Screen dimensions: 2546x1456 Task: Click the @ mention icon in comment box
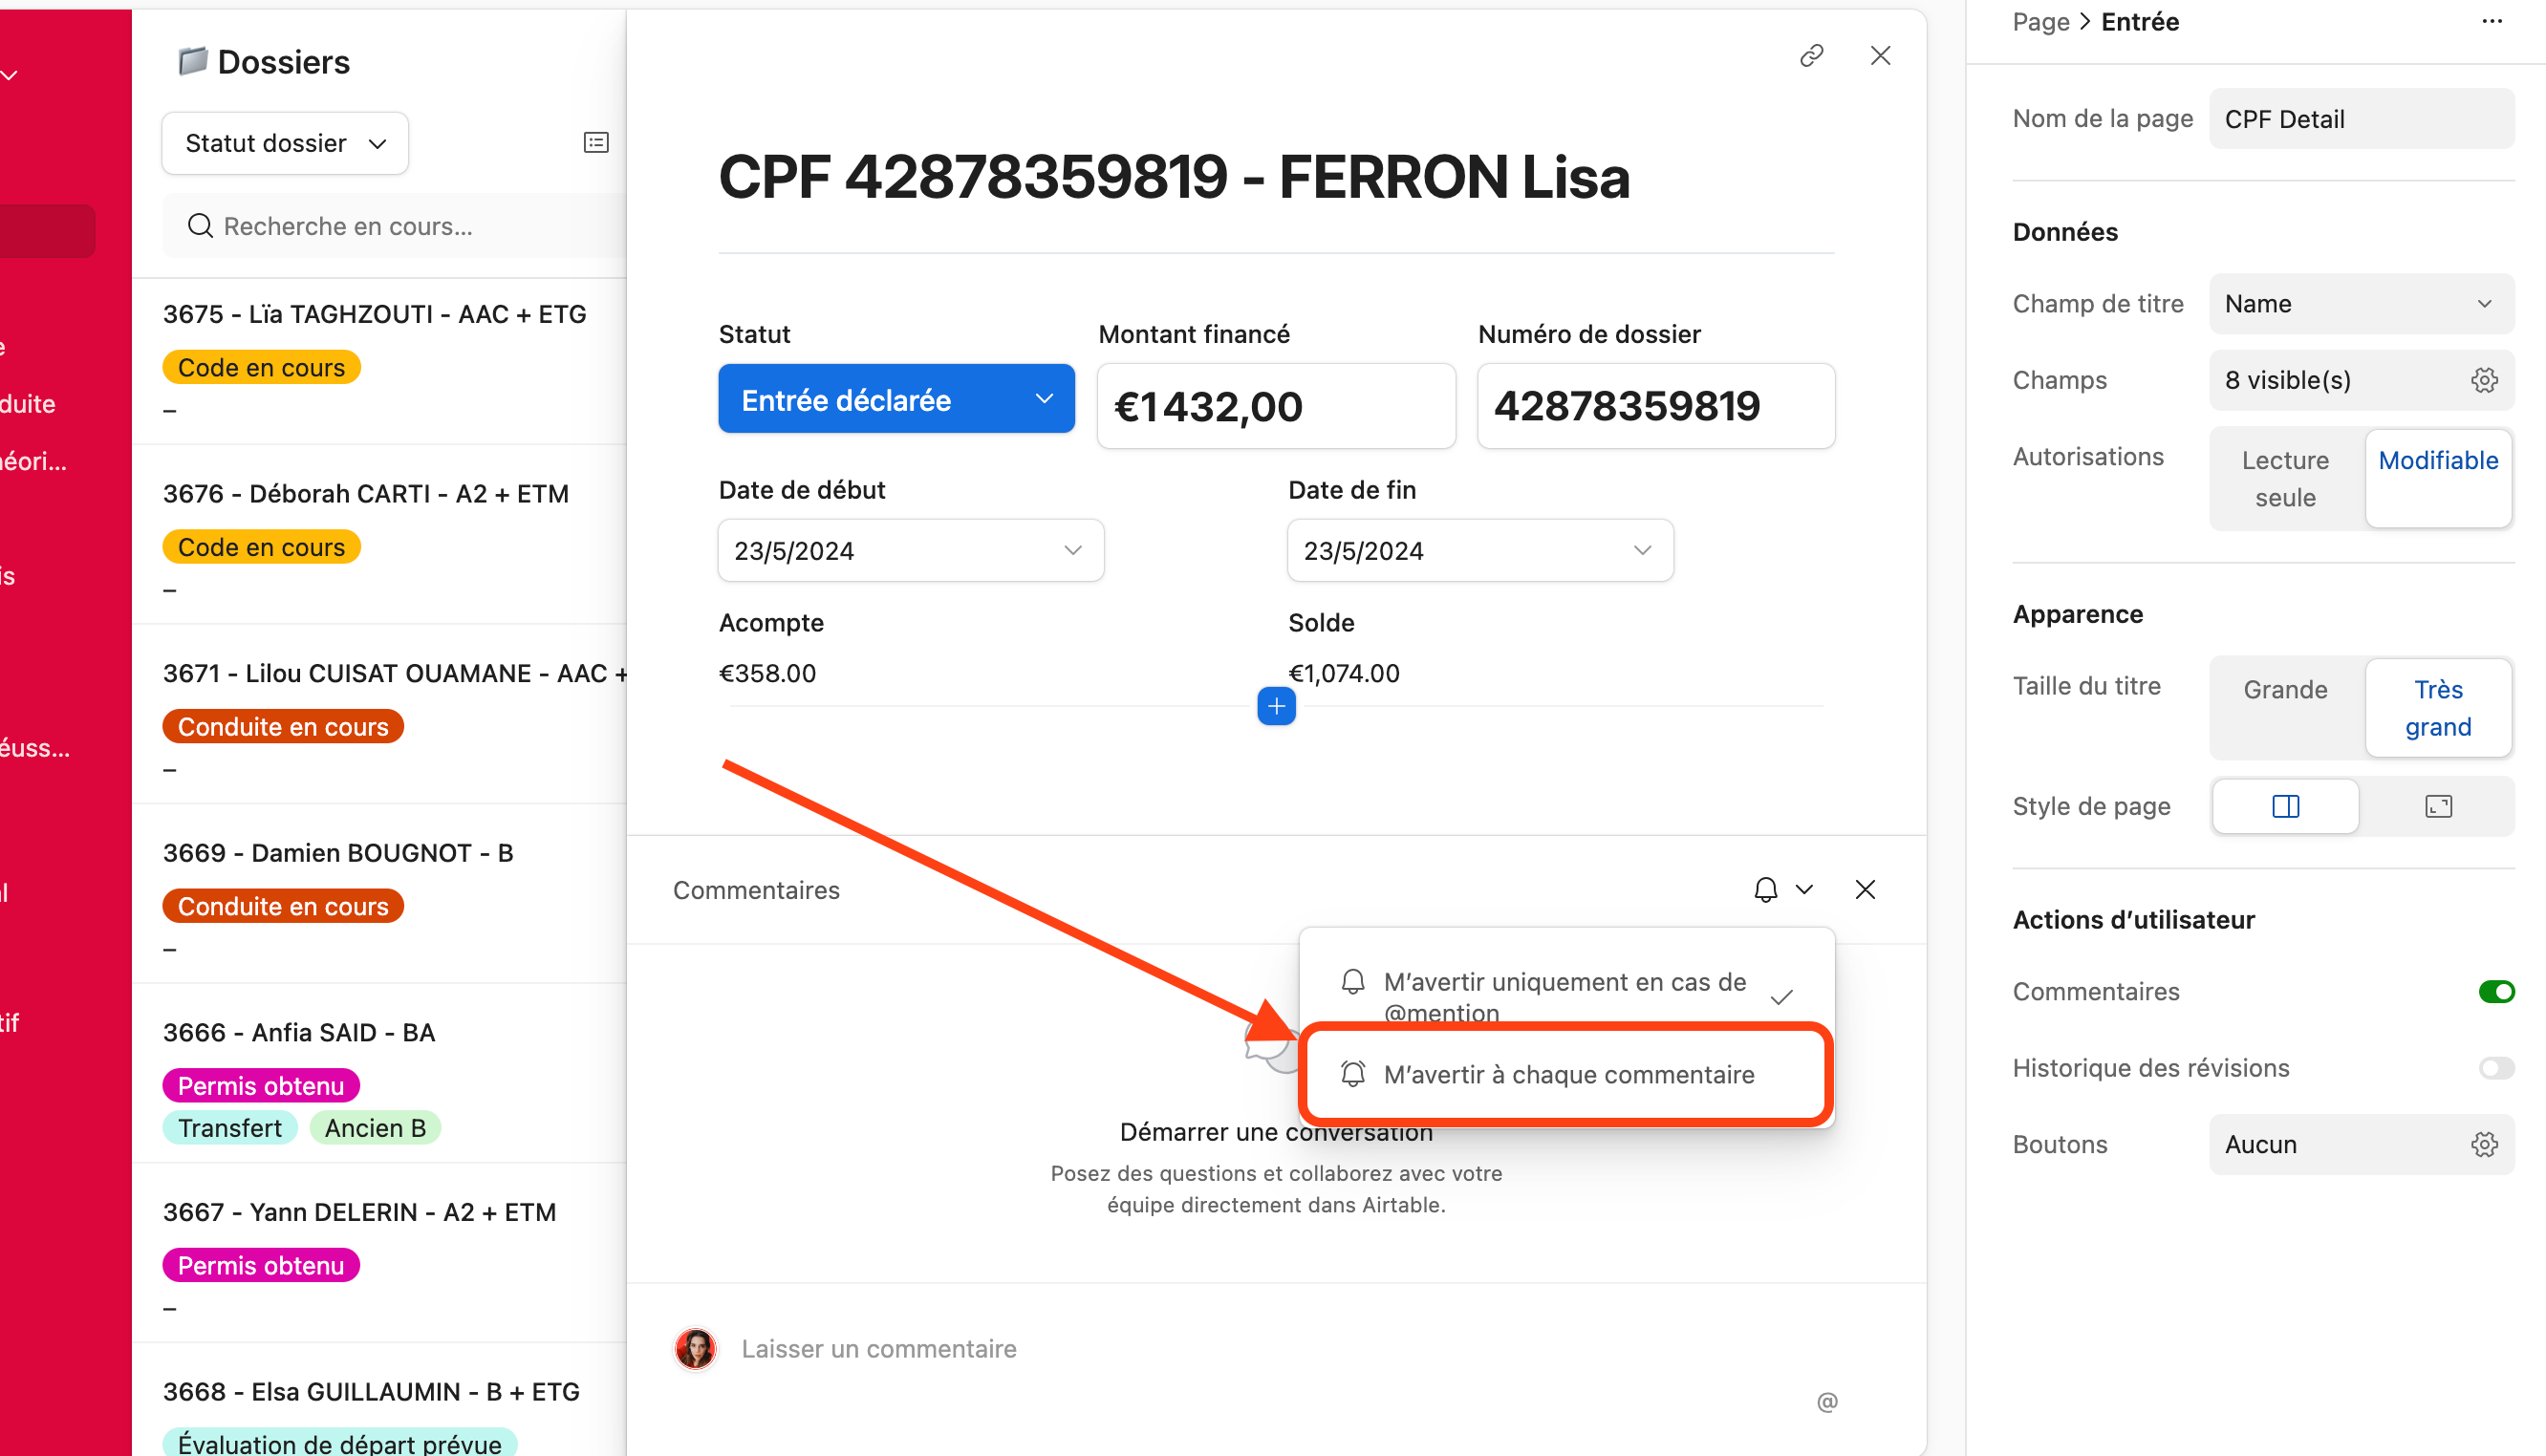click(1827, 1401)
